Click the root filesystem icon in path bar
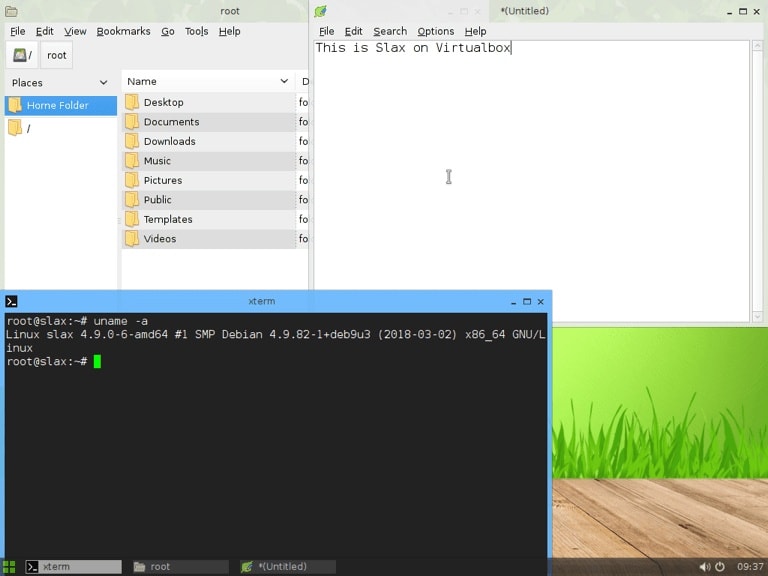The image size is (768, 576). coord(22,55)
